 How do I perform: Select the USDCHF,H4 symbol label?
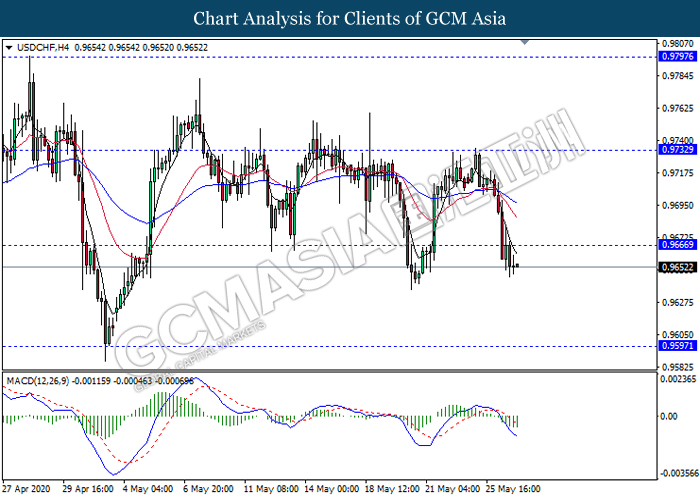click(x=43, y=47)
